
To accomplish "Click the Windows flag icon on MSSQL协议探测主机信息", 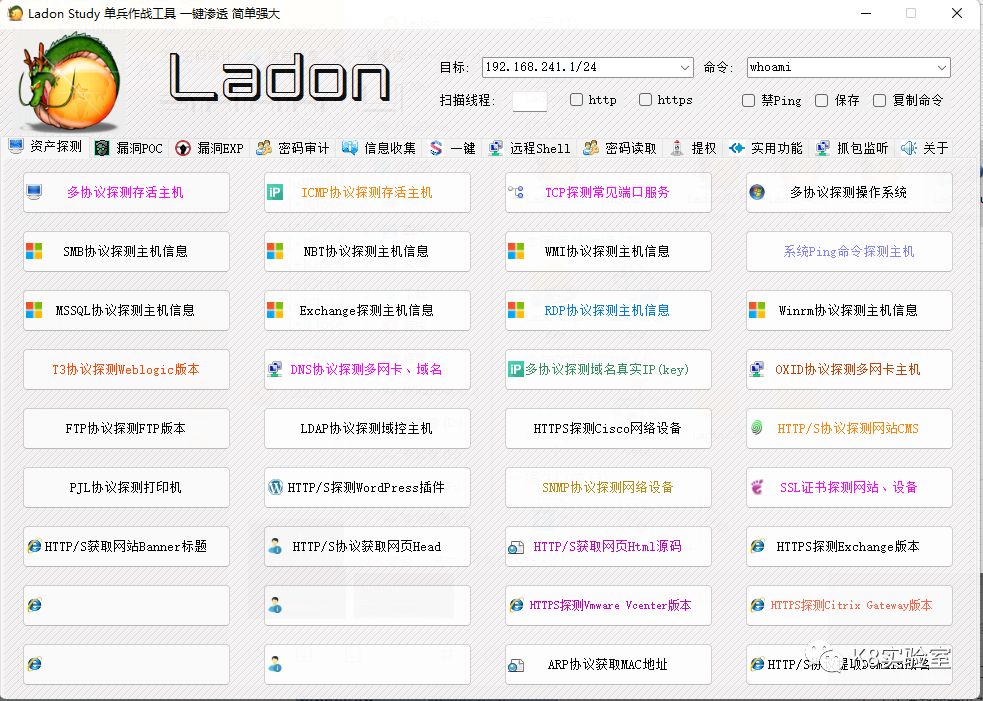I will pos(34,310).
